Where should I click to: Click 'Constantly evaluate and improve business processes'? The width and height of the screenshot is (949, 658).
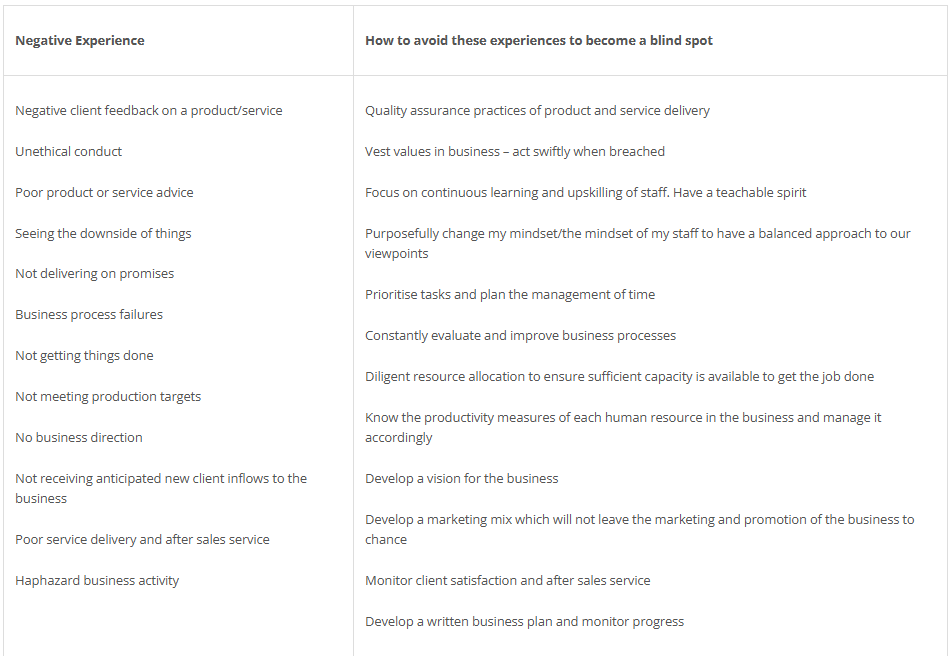point(520,336)
